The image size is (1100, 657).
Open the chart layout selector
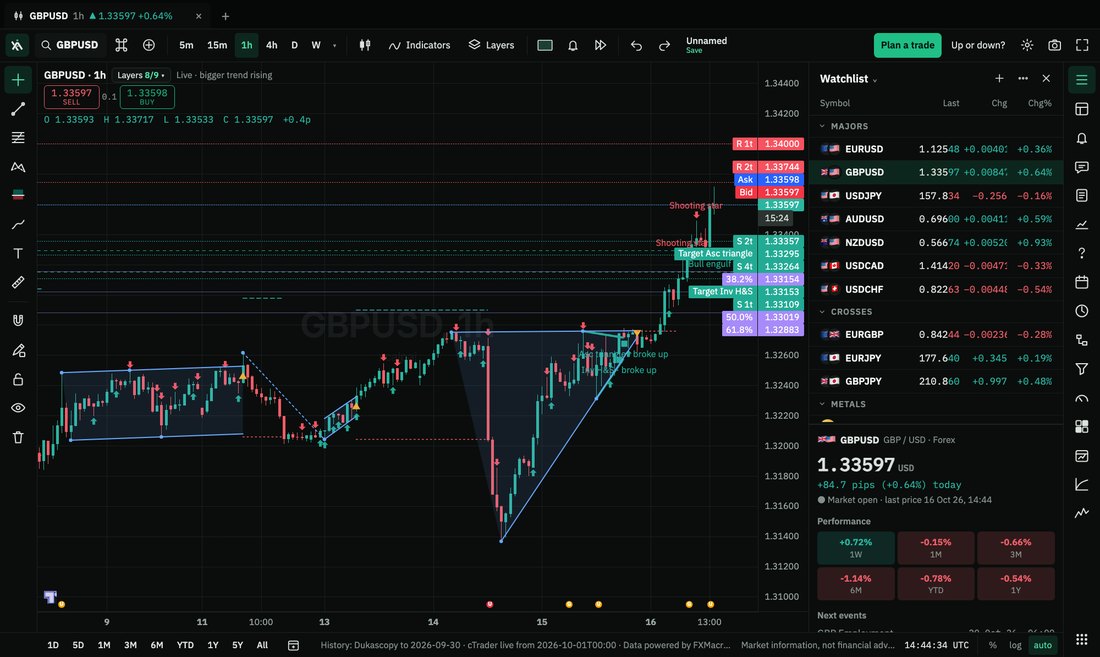click(545, 45)
